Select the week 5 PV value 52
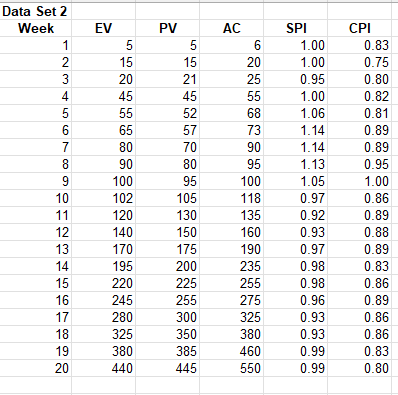Screen dimensions: 398x395 point(167,113)
